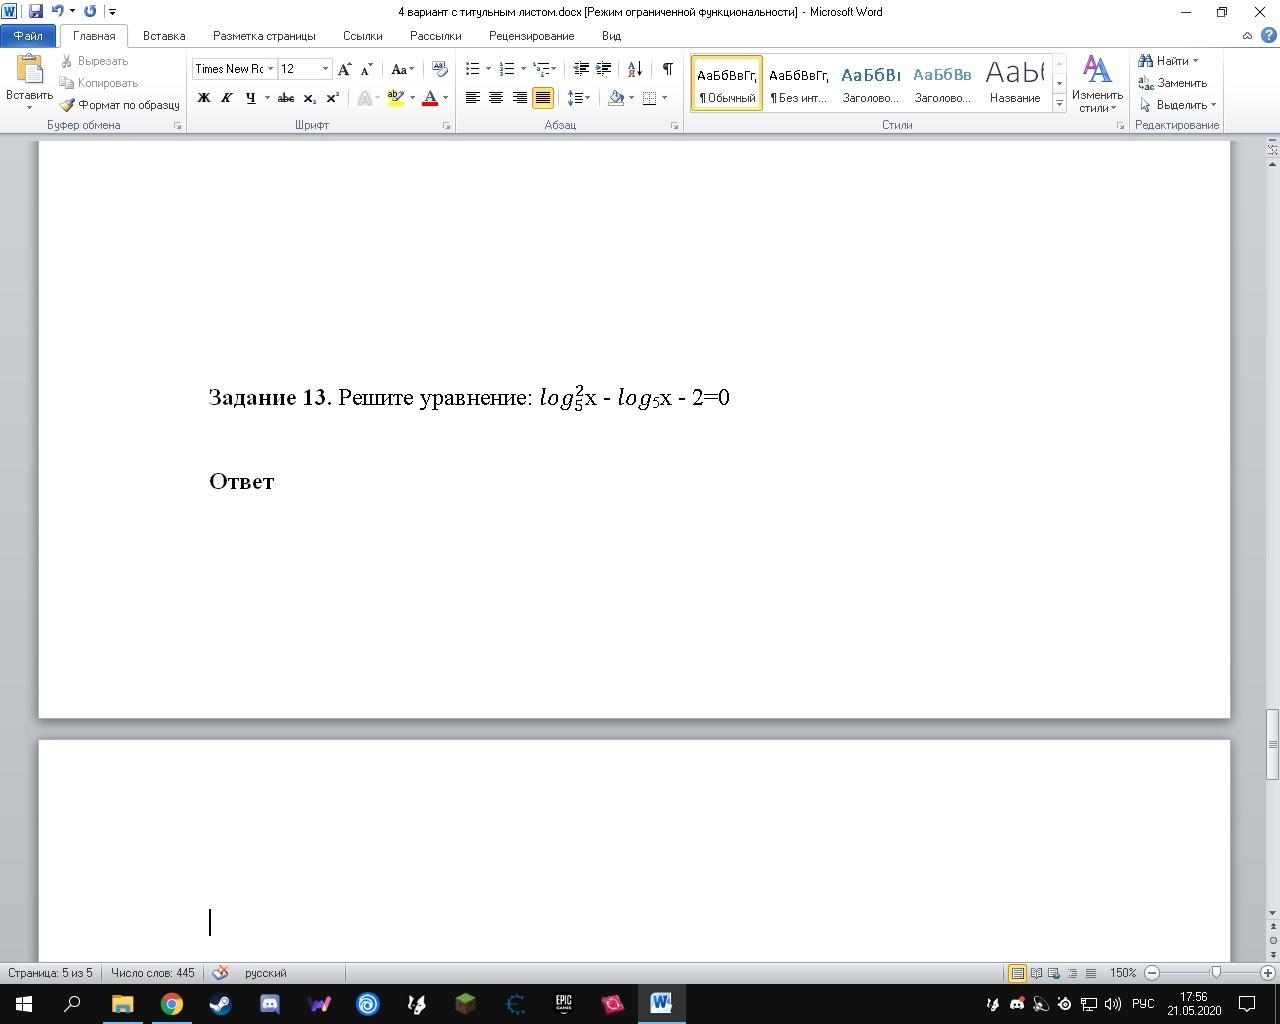Click the Заменить replace button
Image resolution: width=1280 pixels, height=1024 pixels.
[1173, 83]
